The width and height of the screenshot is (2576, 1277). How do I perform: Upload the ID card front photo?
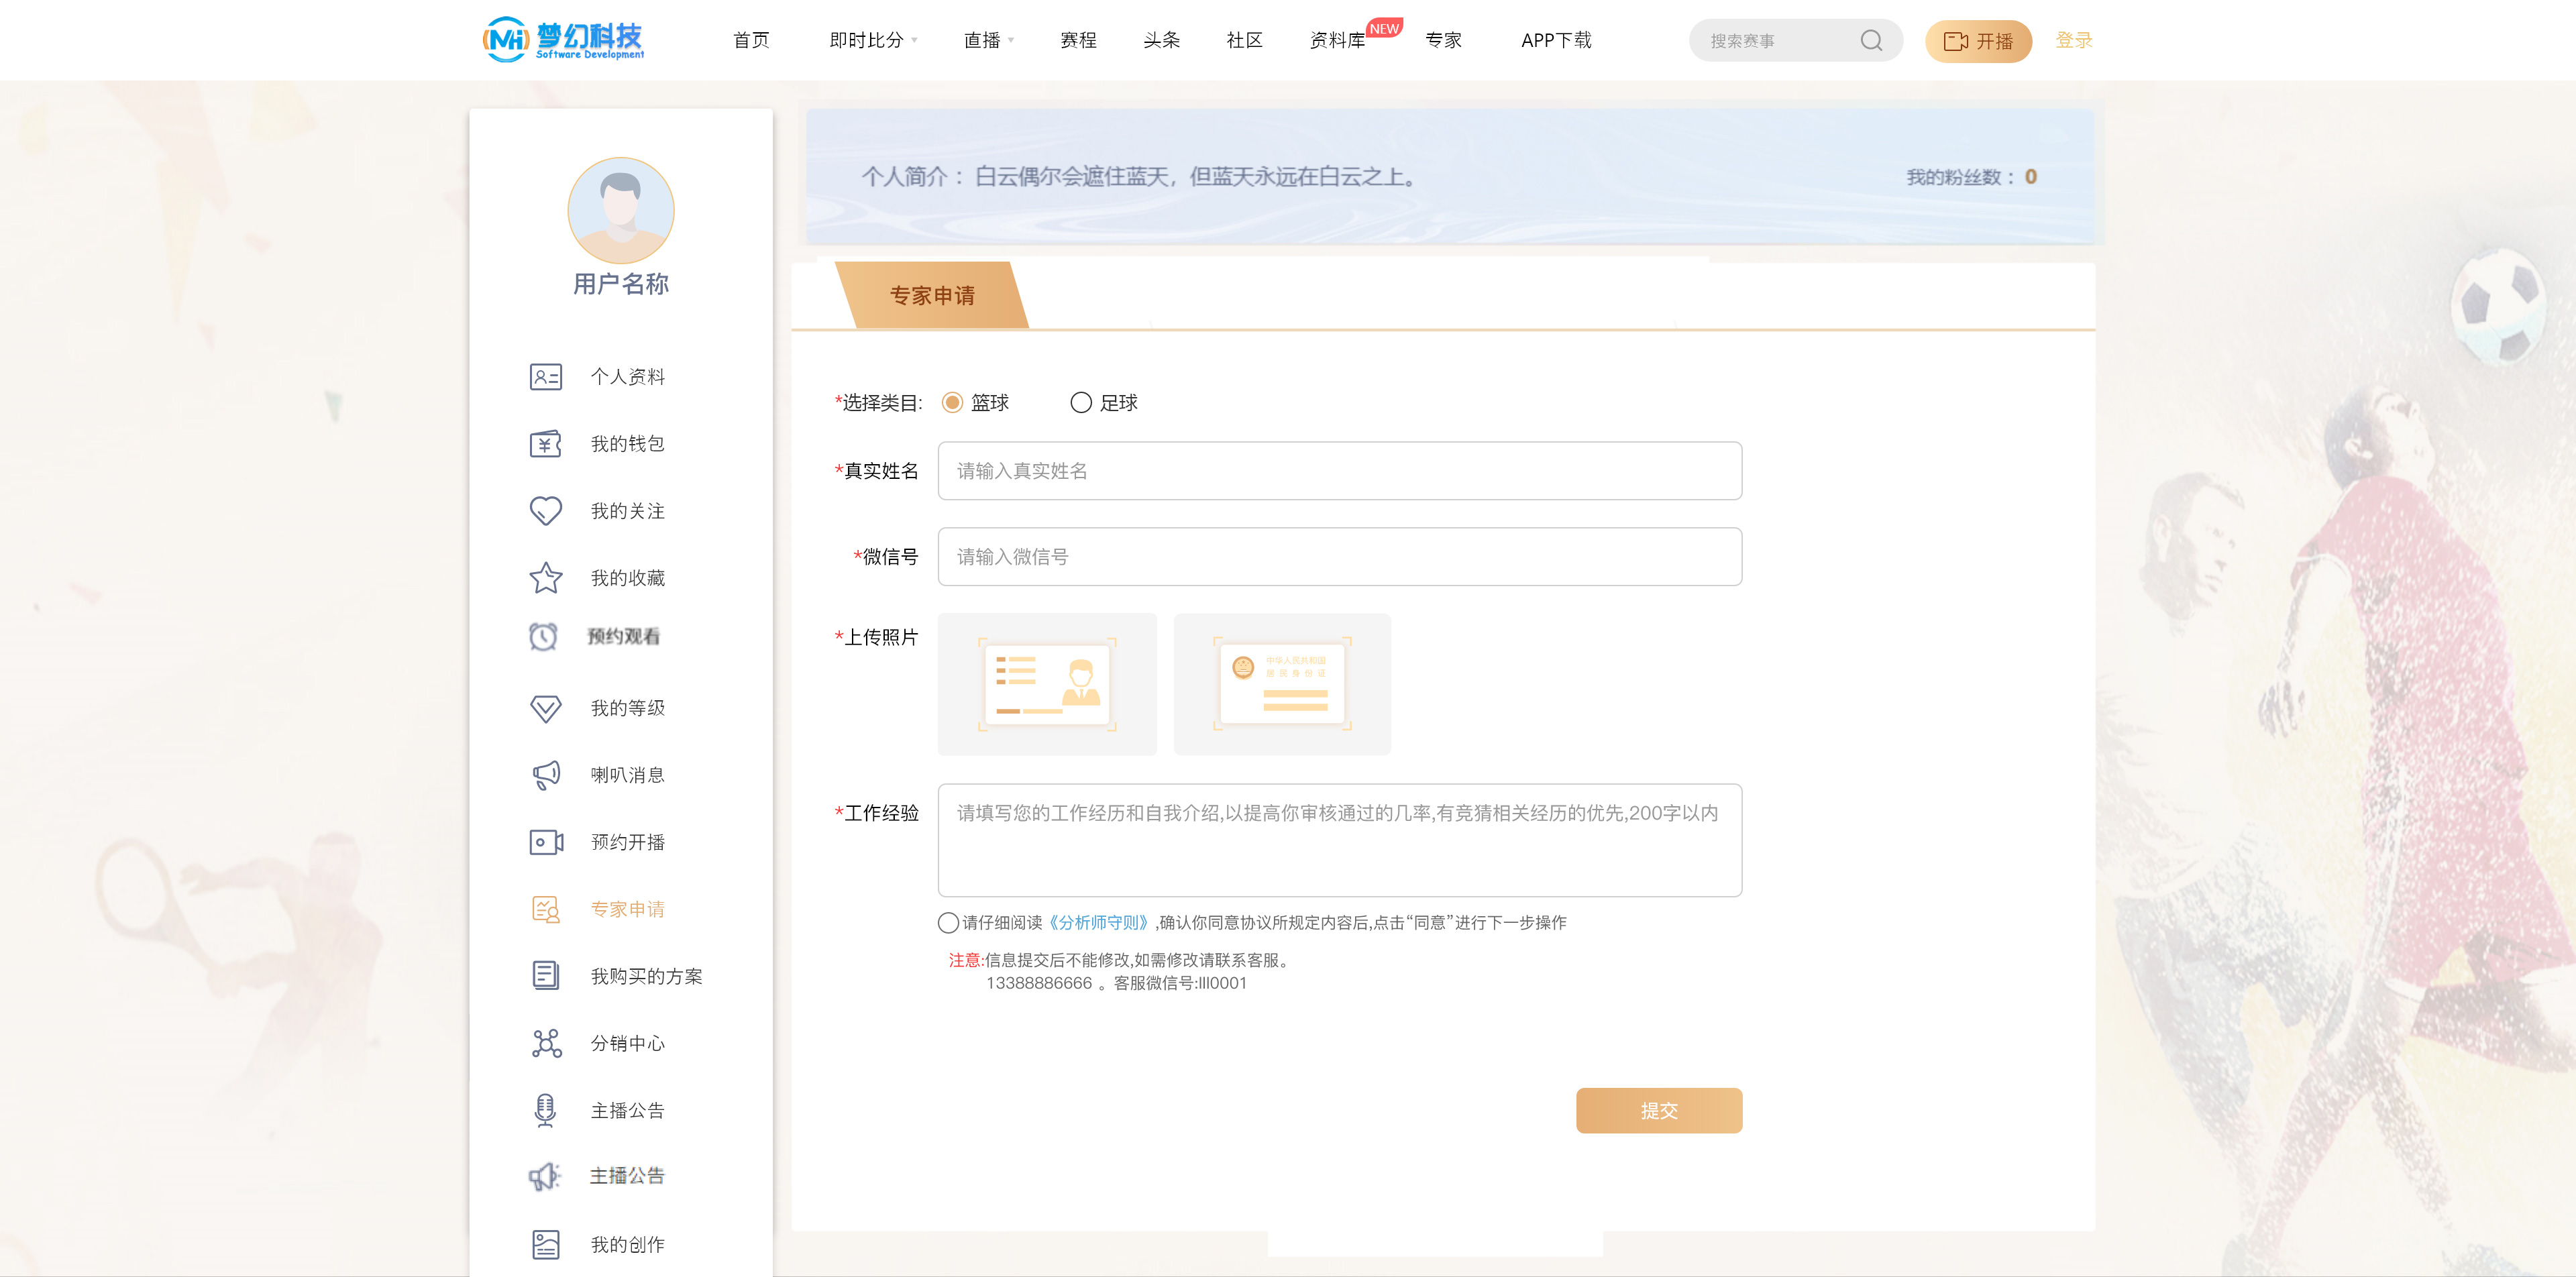(x=1047, y=684)
